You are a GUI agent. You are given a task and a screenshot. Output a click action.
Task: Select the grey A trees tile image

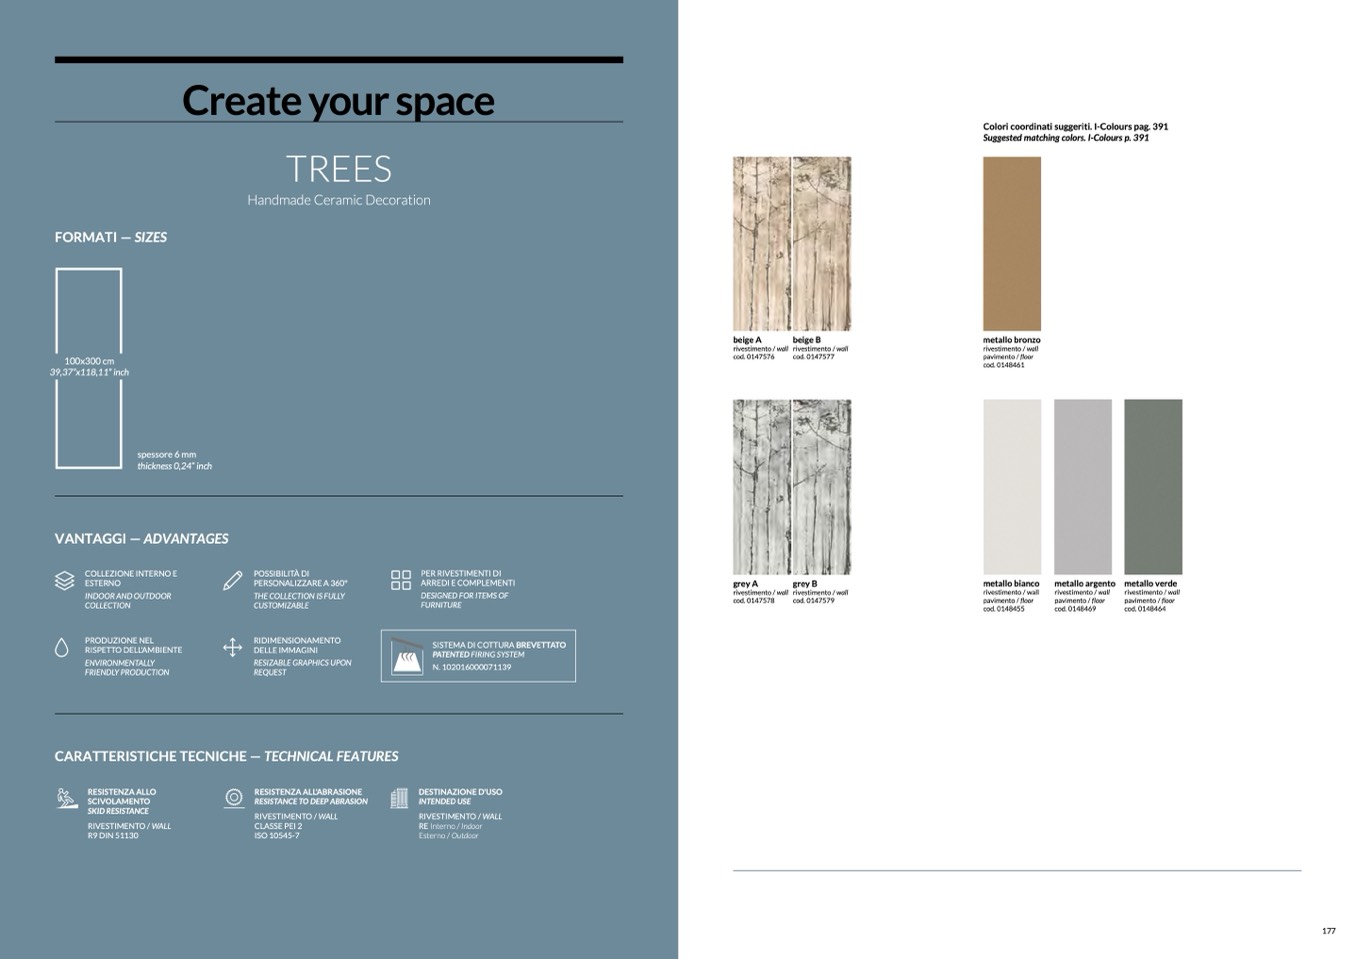761,486
